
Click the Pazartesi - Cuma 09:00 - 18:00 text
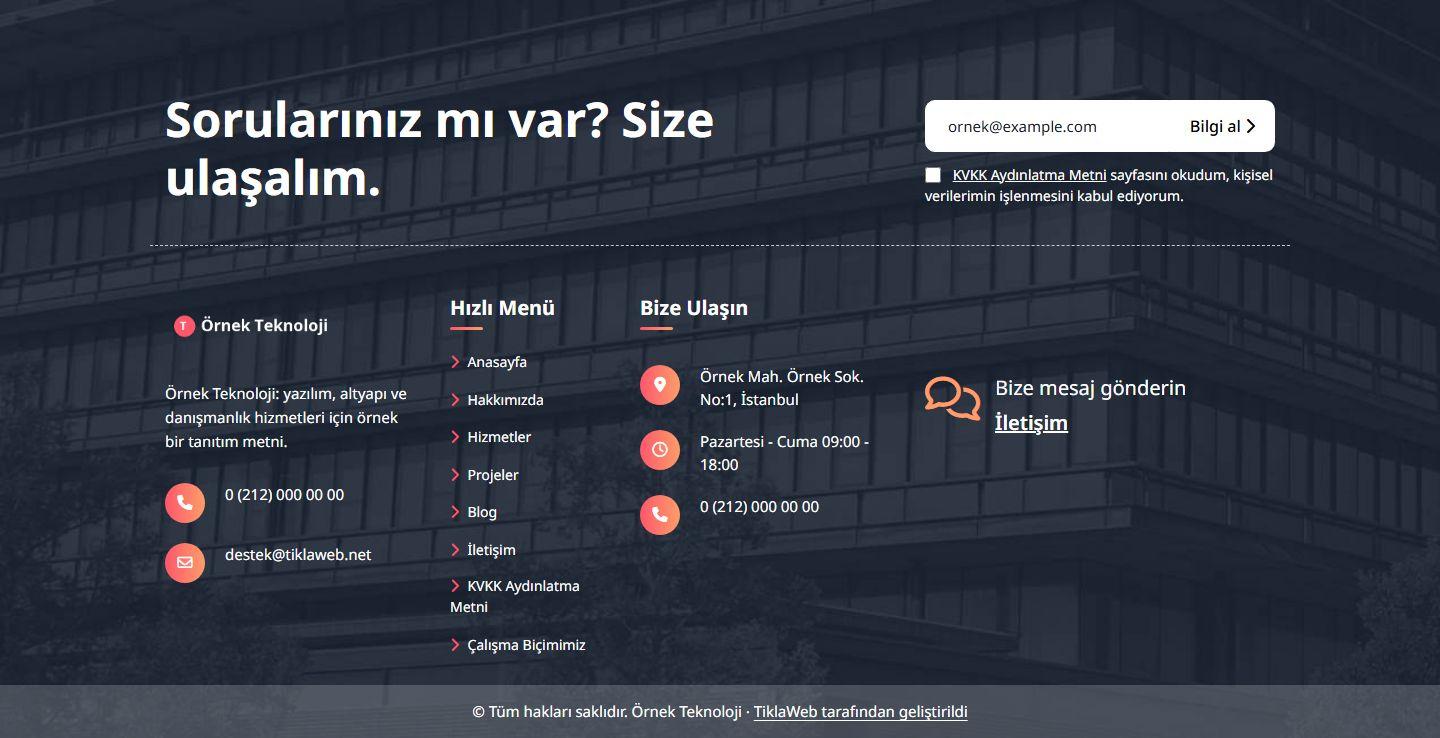pyautogui.click(x=784, y=453)
